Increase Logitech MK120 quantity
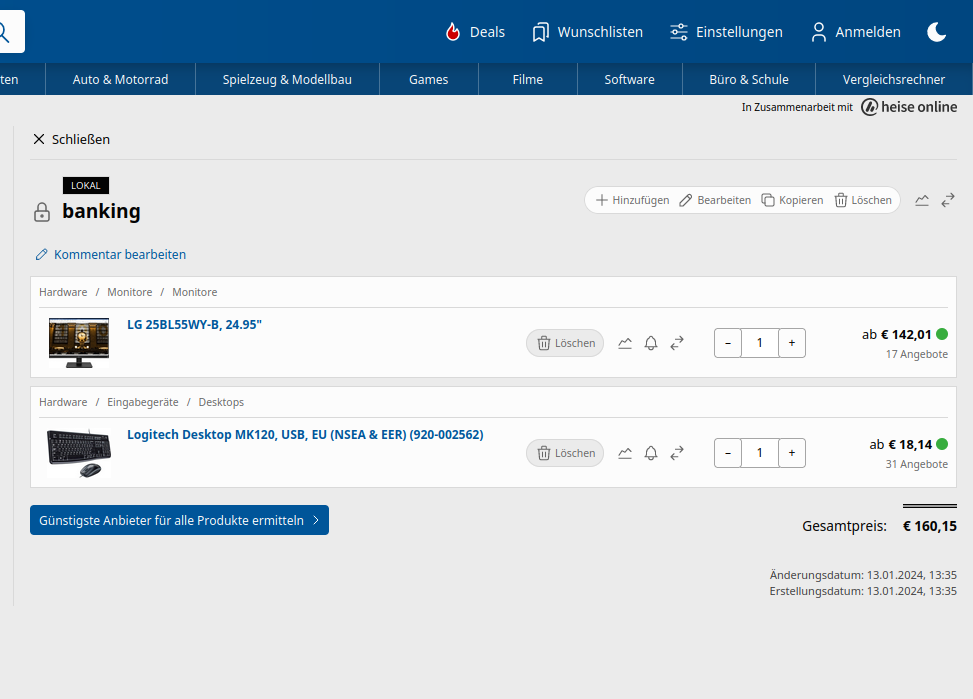 (792, 453)
